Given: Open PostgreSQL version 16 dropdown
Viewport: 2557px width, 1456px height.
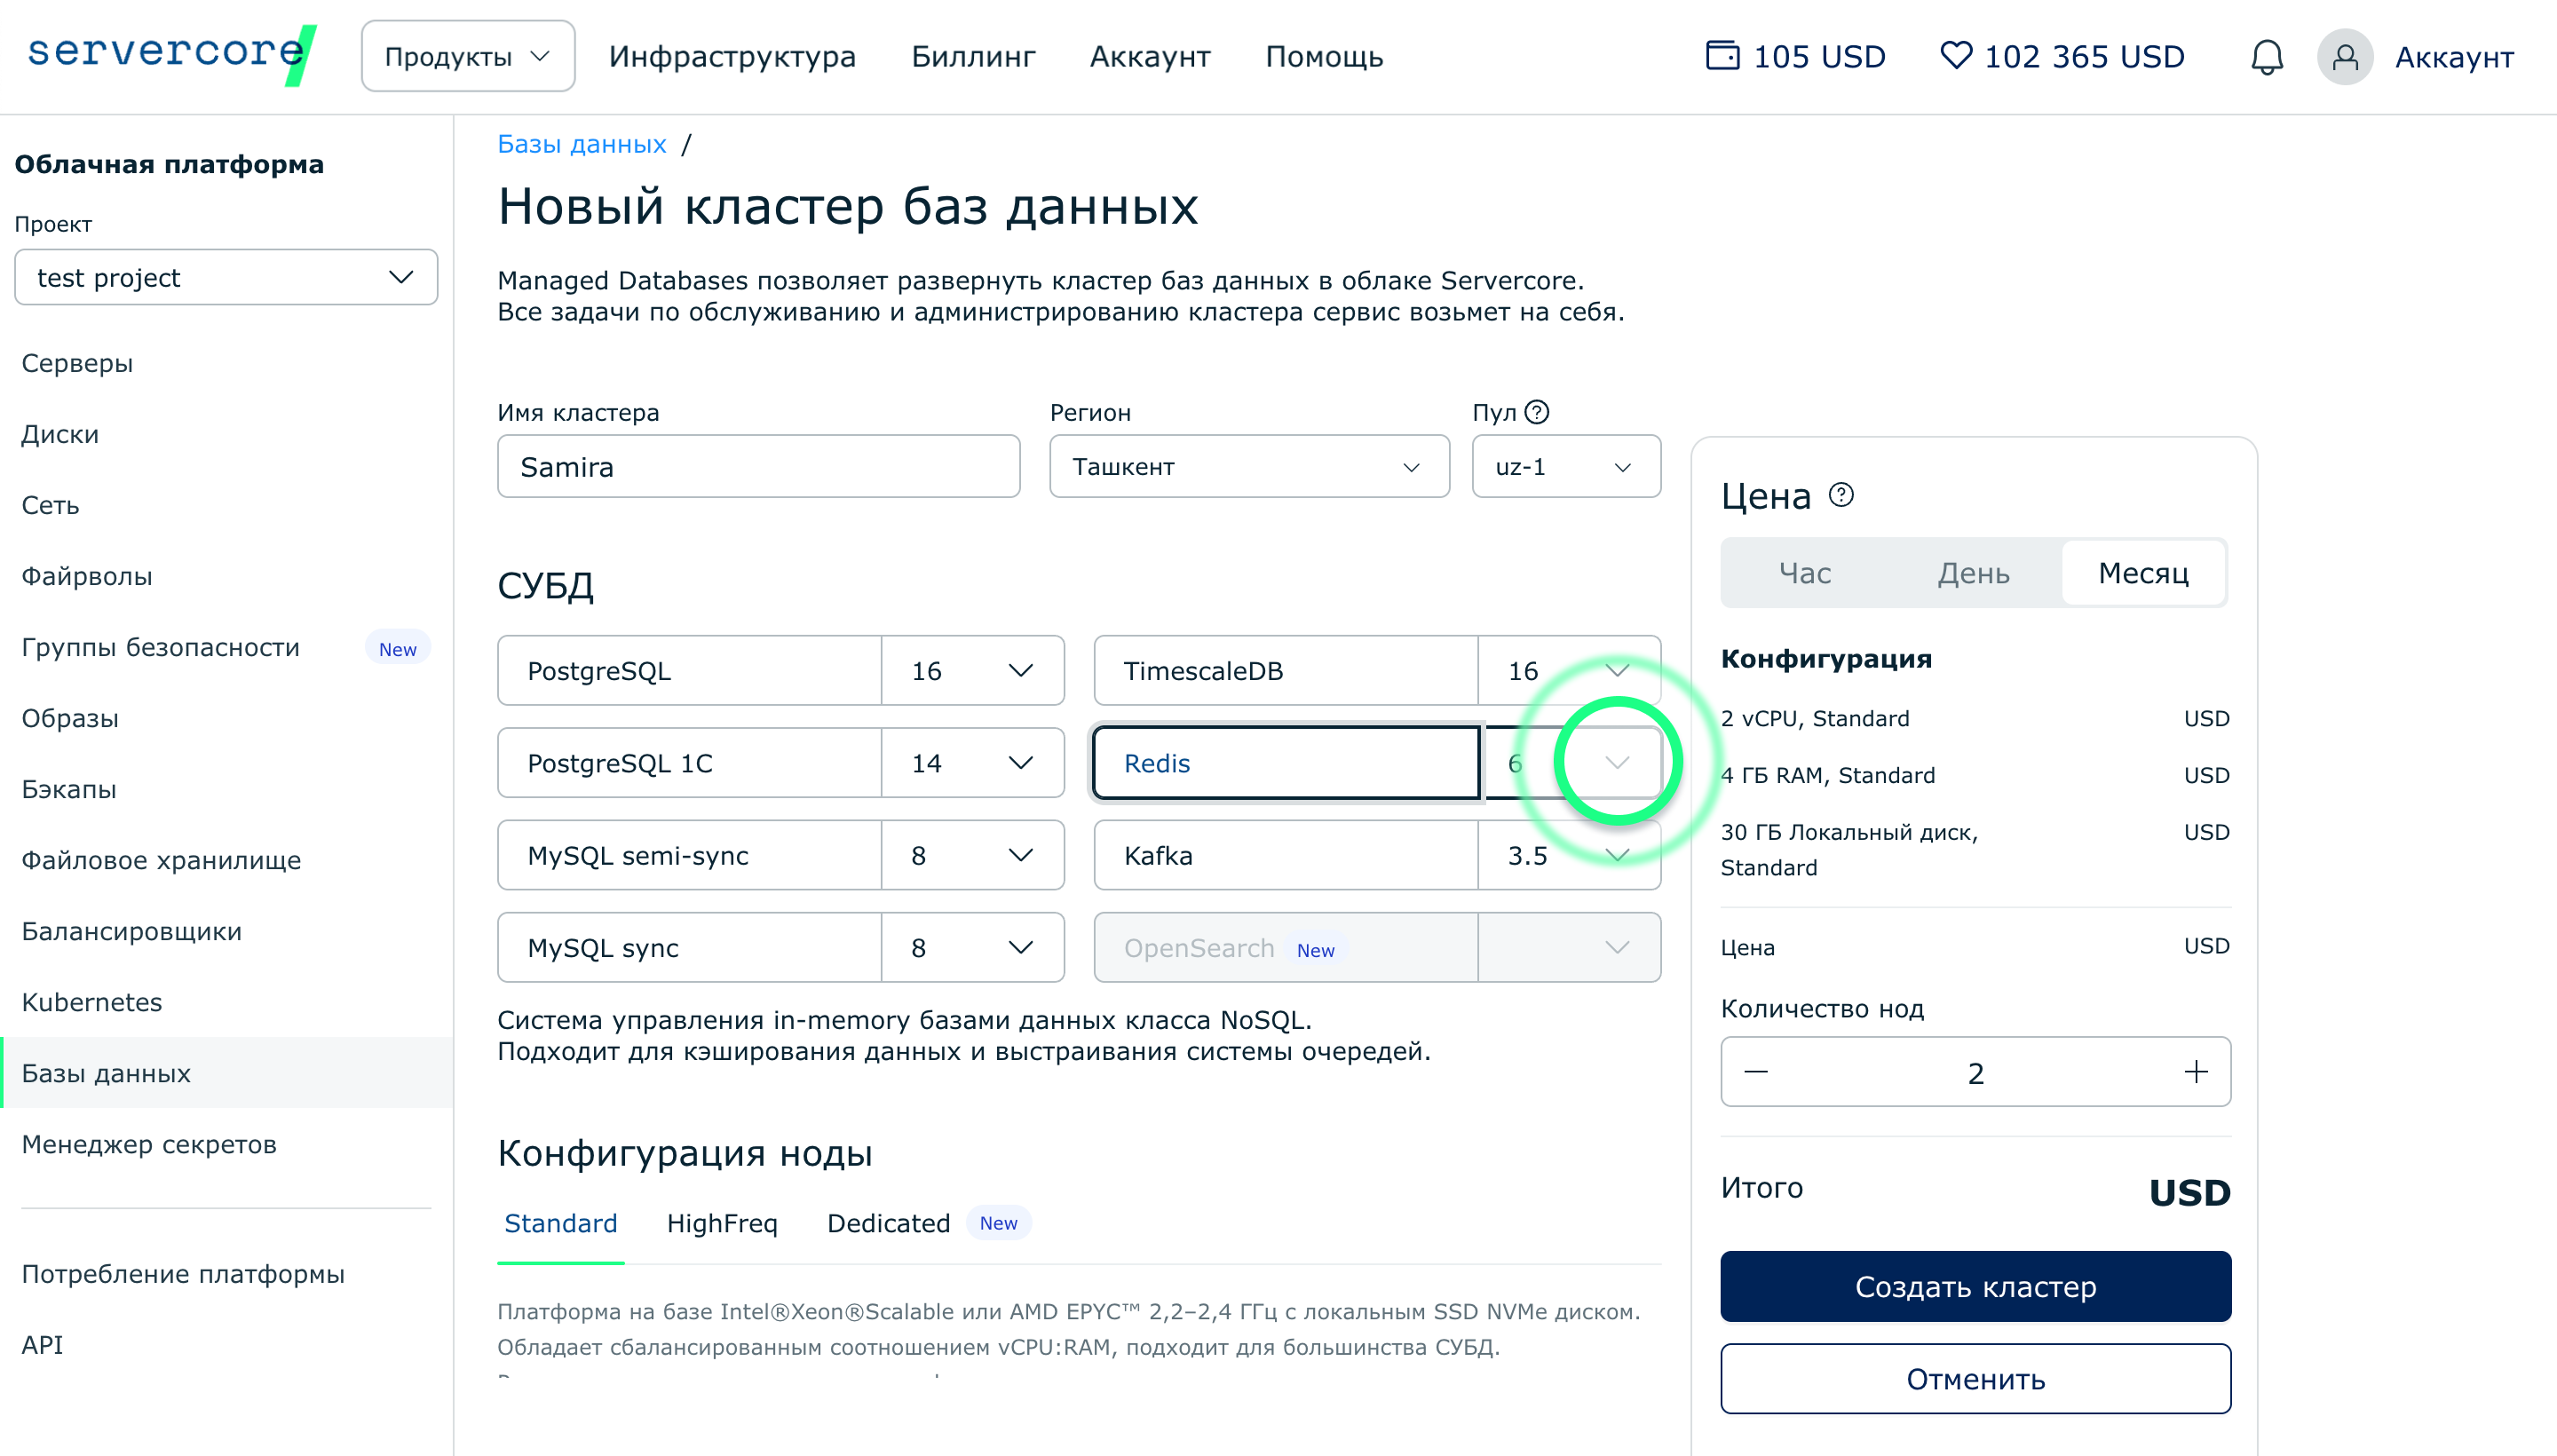Looking at the screenshot, I should (x=972, y=670).
